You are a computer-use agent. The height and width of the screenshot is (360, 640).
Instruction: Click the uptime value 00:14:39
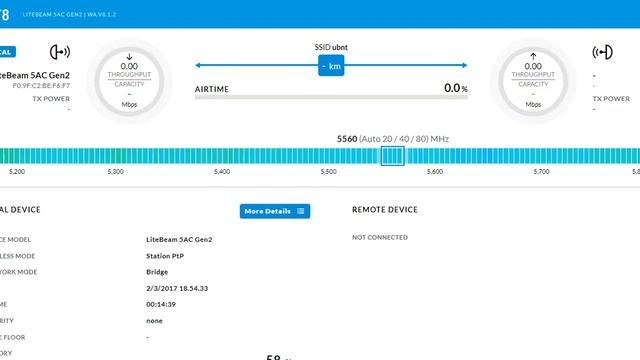pyautogui.click(x=161, y=304)
